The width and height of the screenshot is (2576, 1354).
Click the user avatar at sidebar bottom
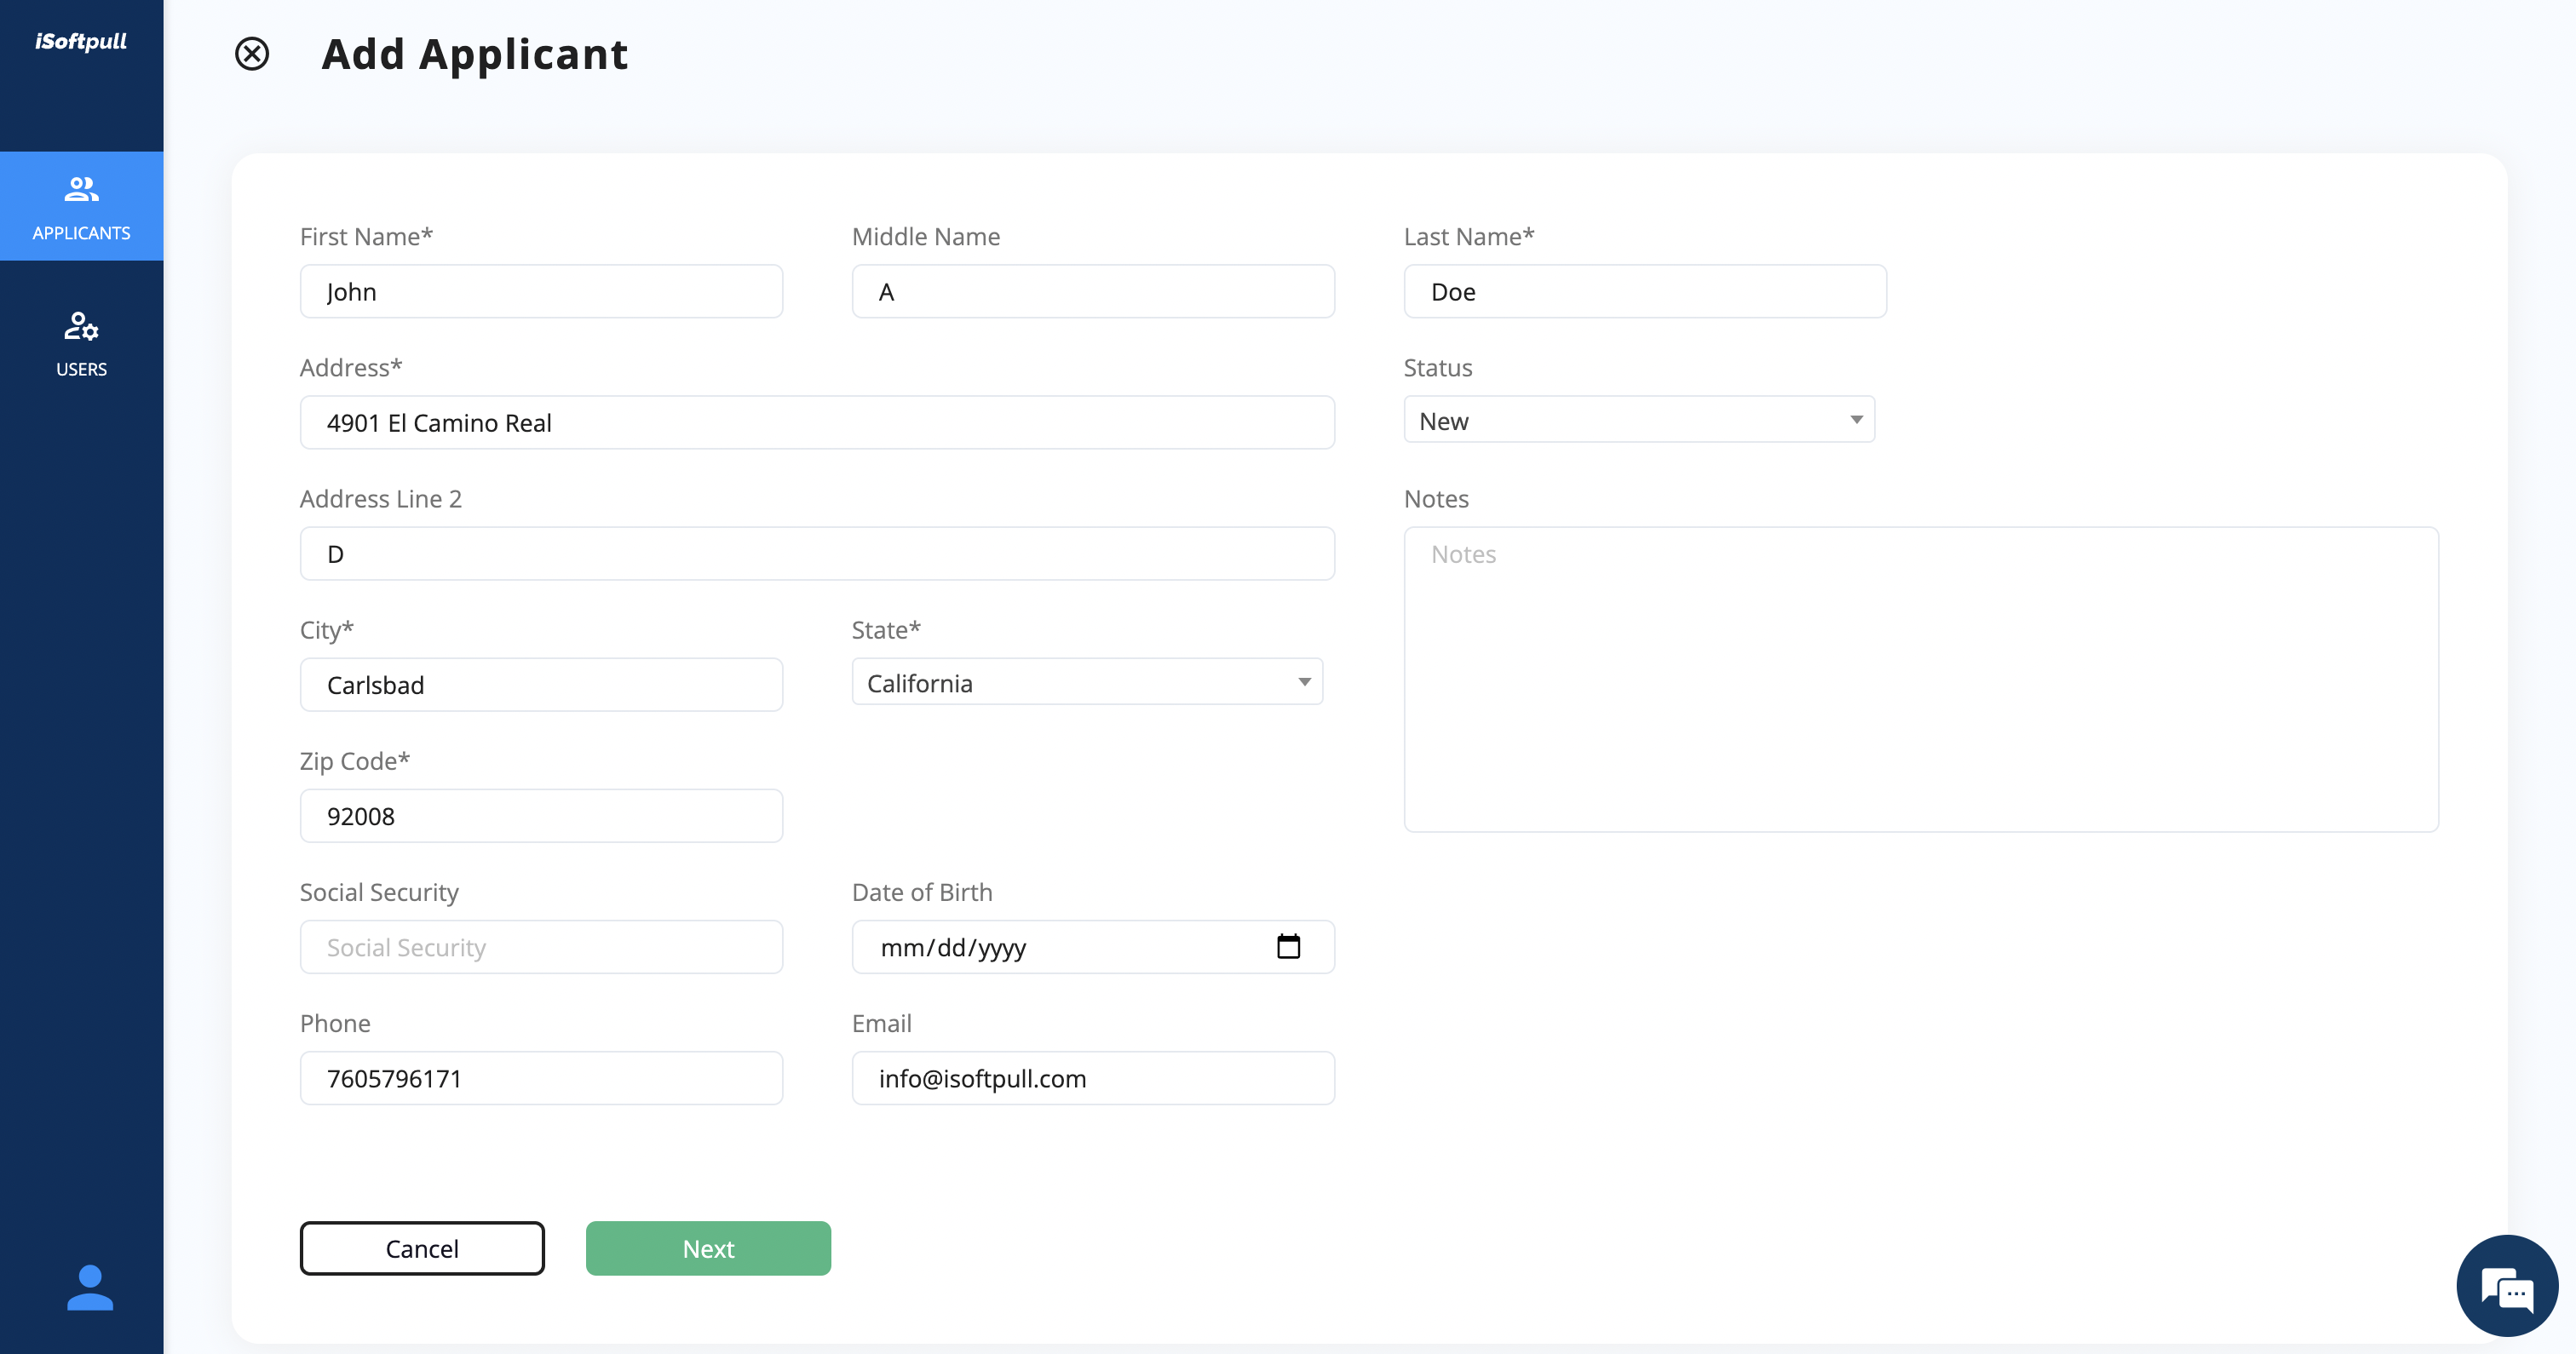click(x=90, y=1288)
